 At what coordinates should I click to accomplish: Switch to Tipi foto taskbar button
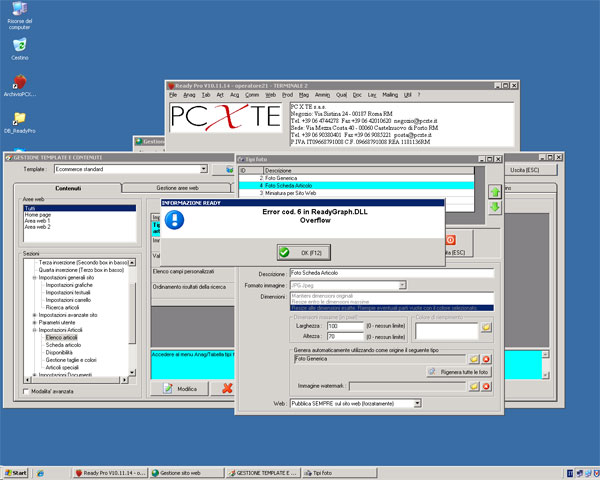click(340, 473)
